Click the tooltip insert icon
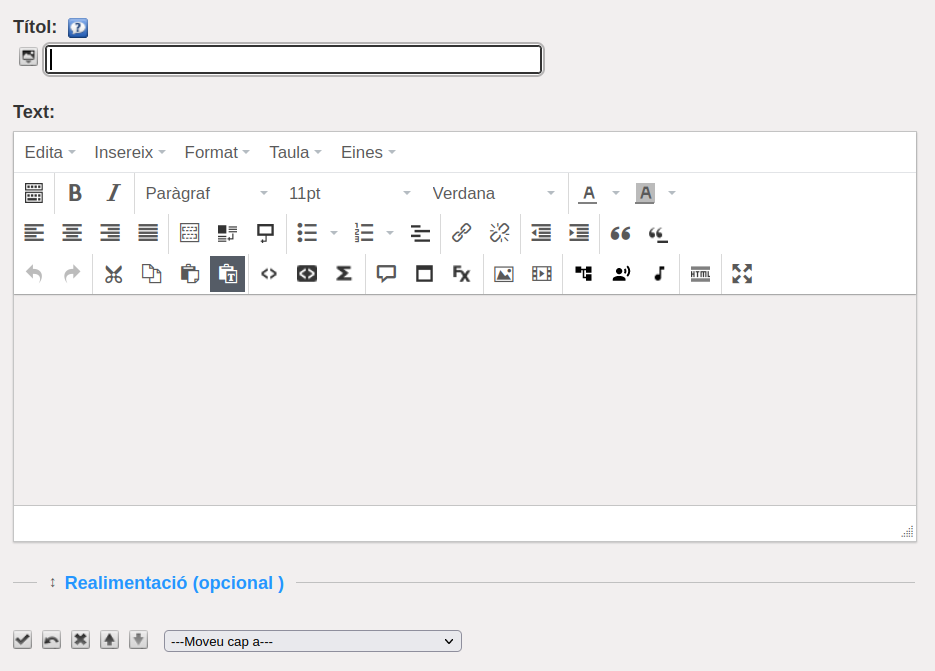This screenshot has width=935, height=671. [265, 233]
